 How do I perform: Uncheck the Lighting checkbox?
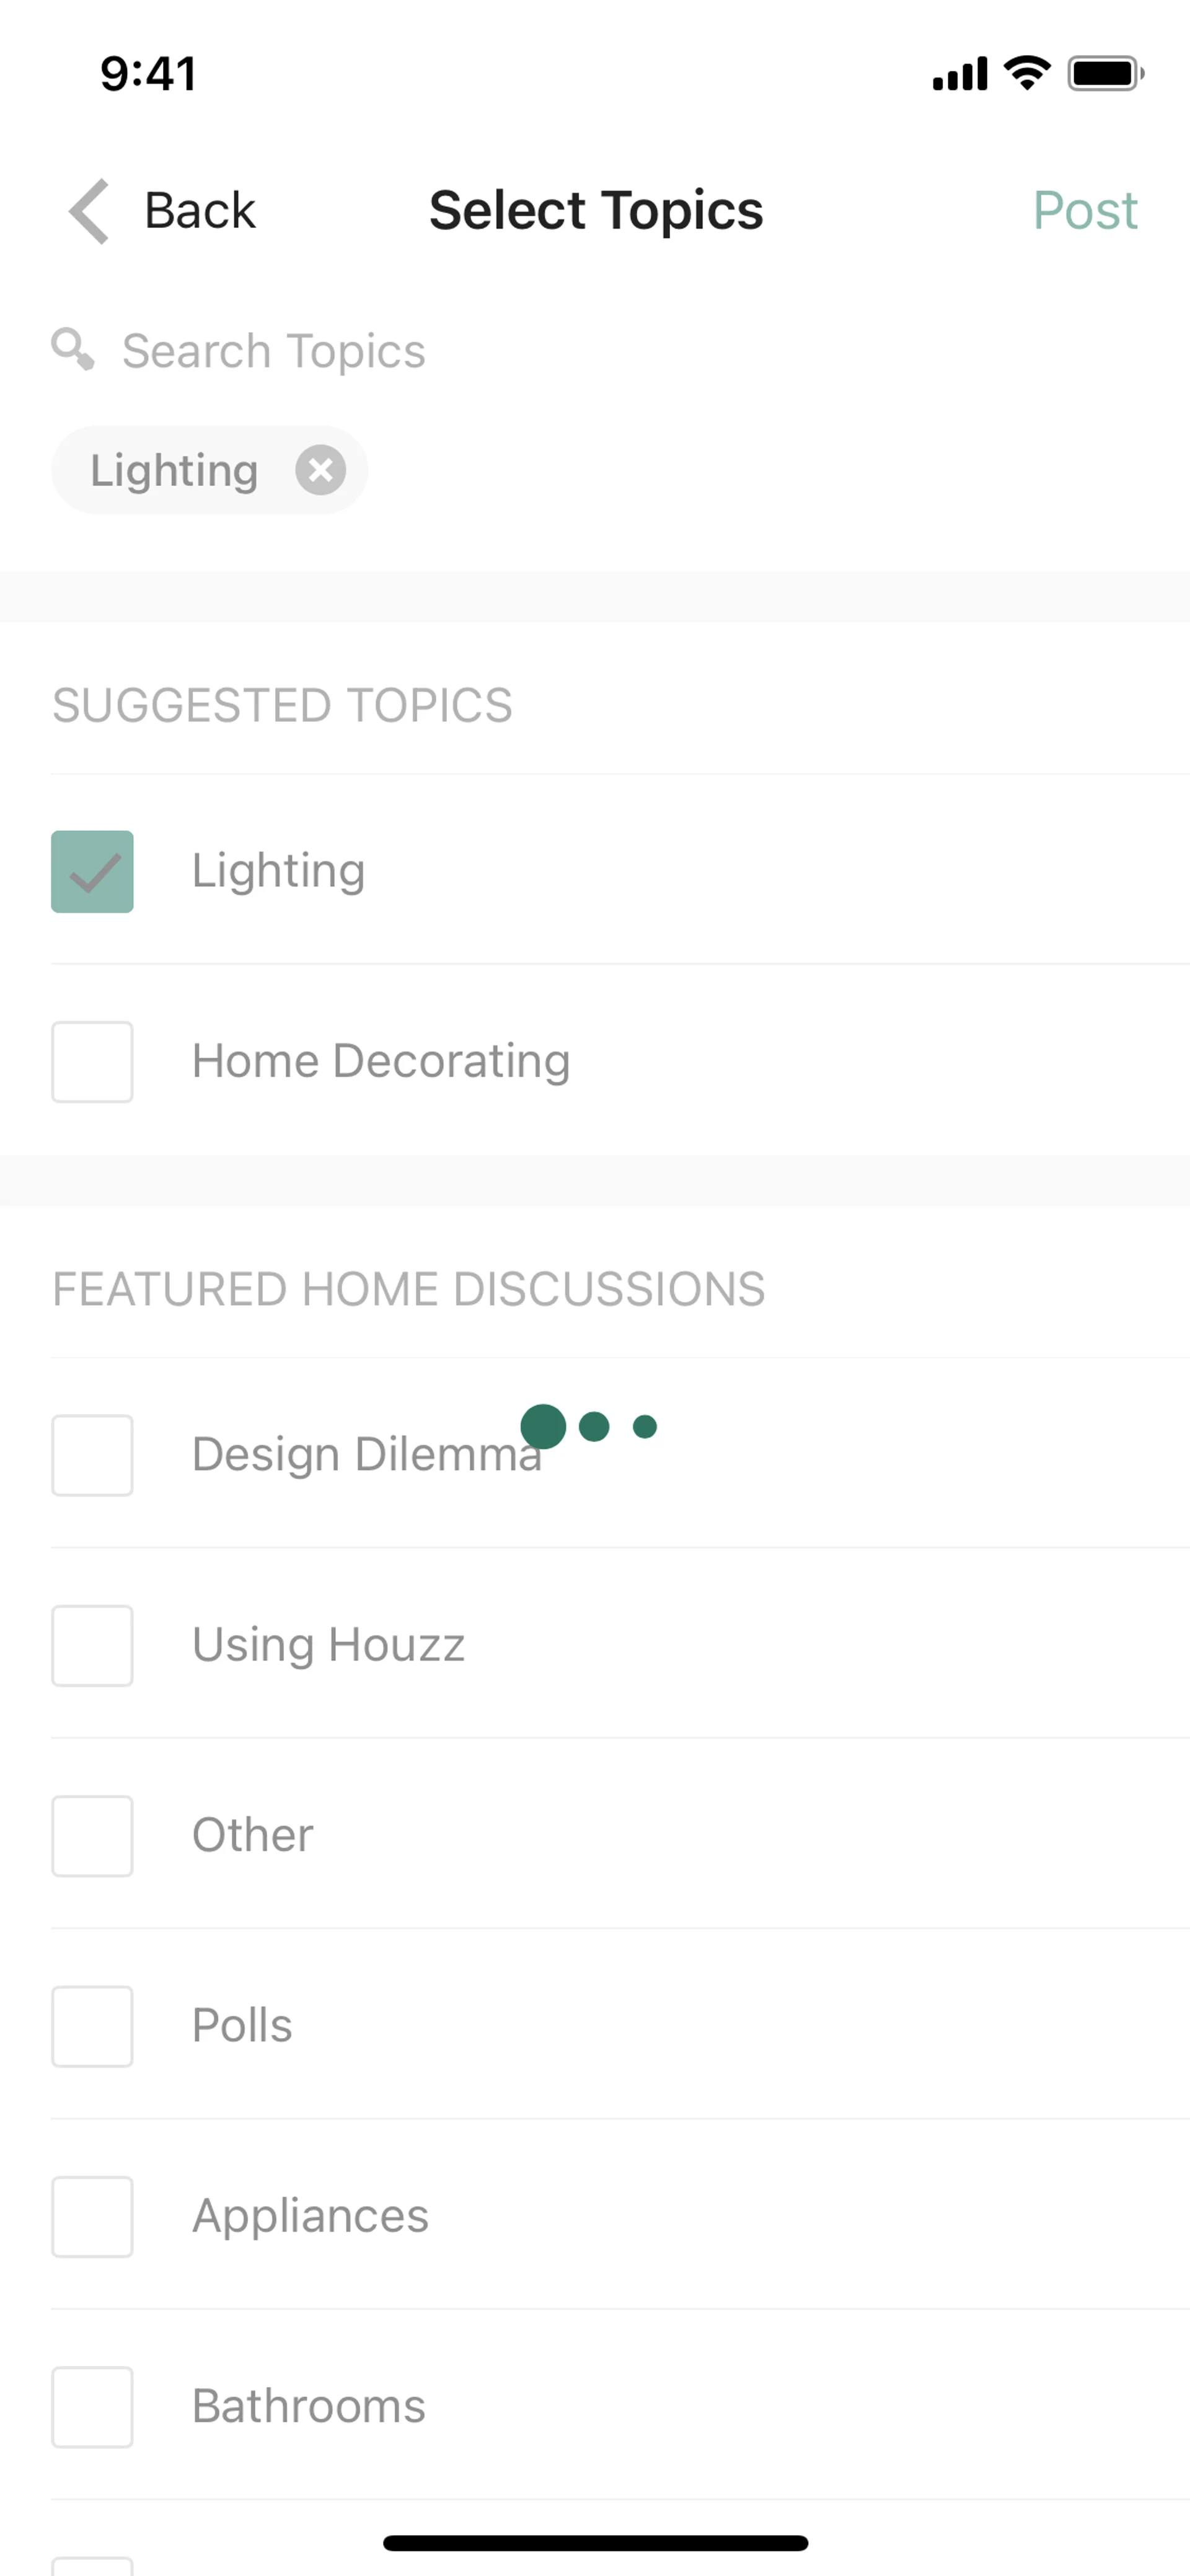coord(92,871)
